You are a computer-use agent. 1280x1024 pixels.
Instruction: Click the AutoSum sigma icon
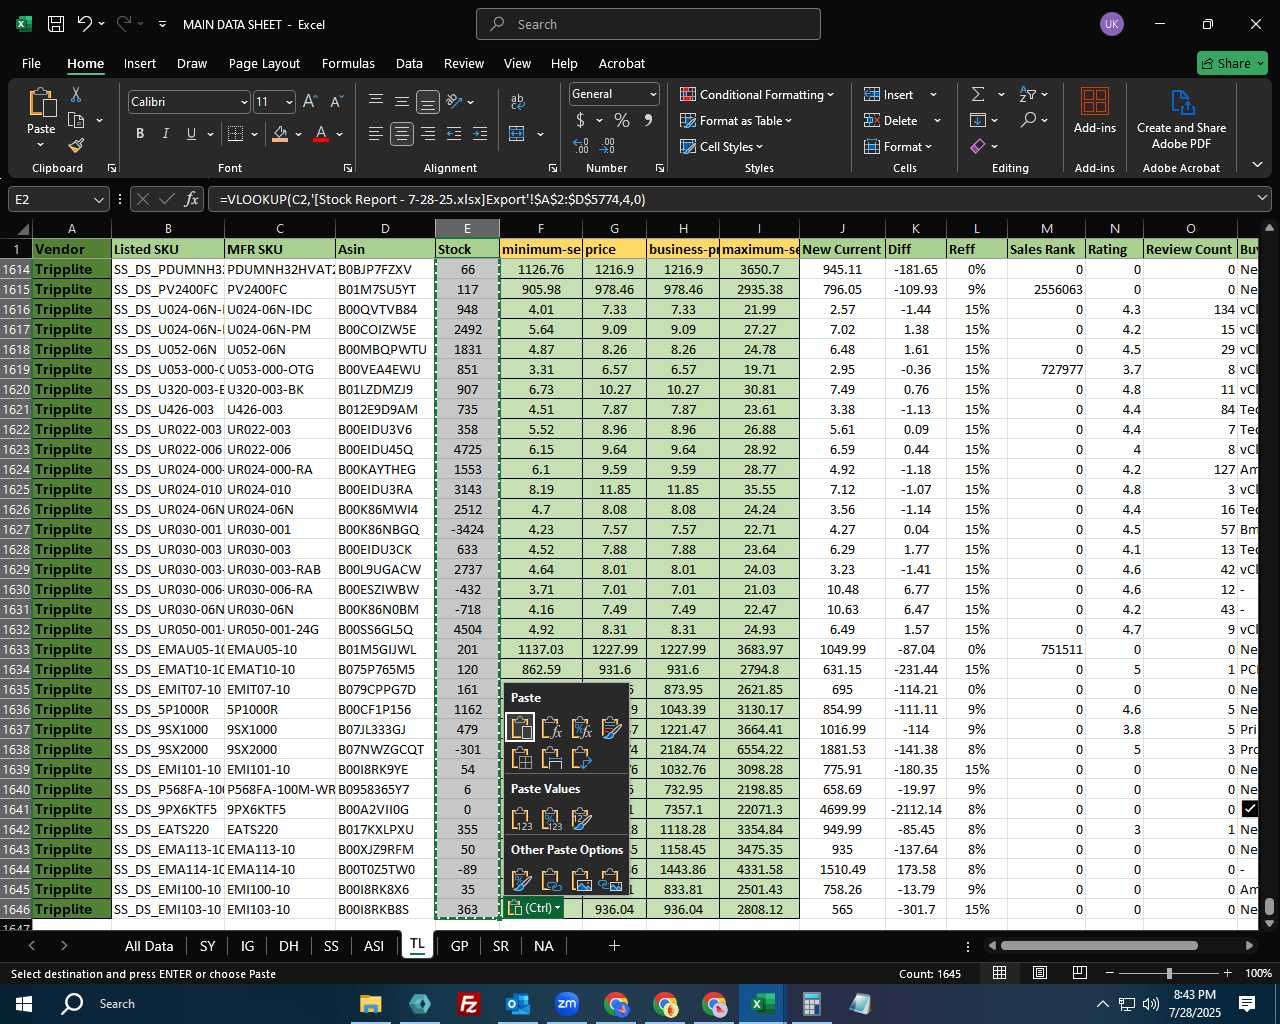coord(977,94)
